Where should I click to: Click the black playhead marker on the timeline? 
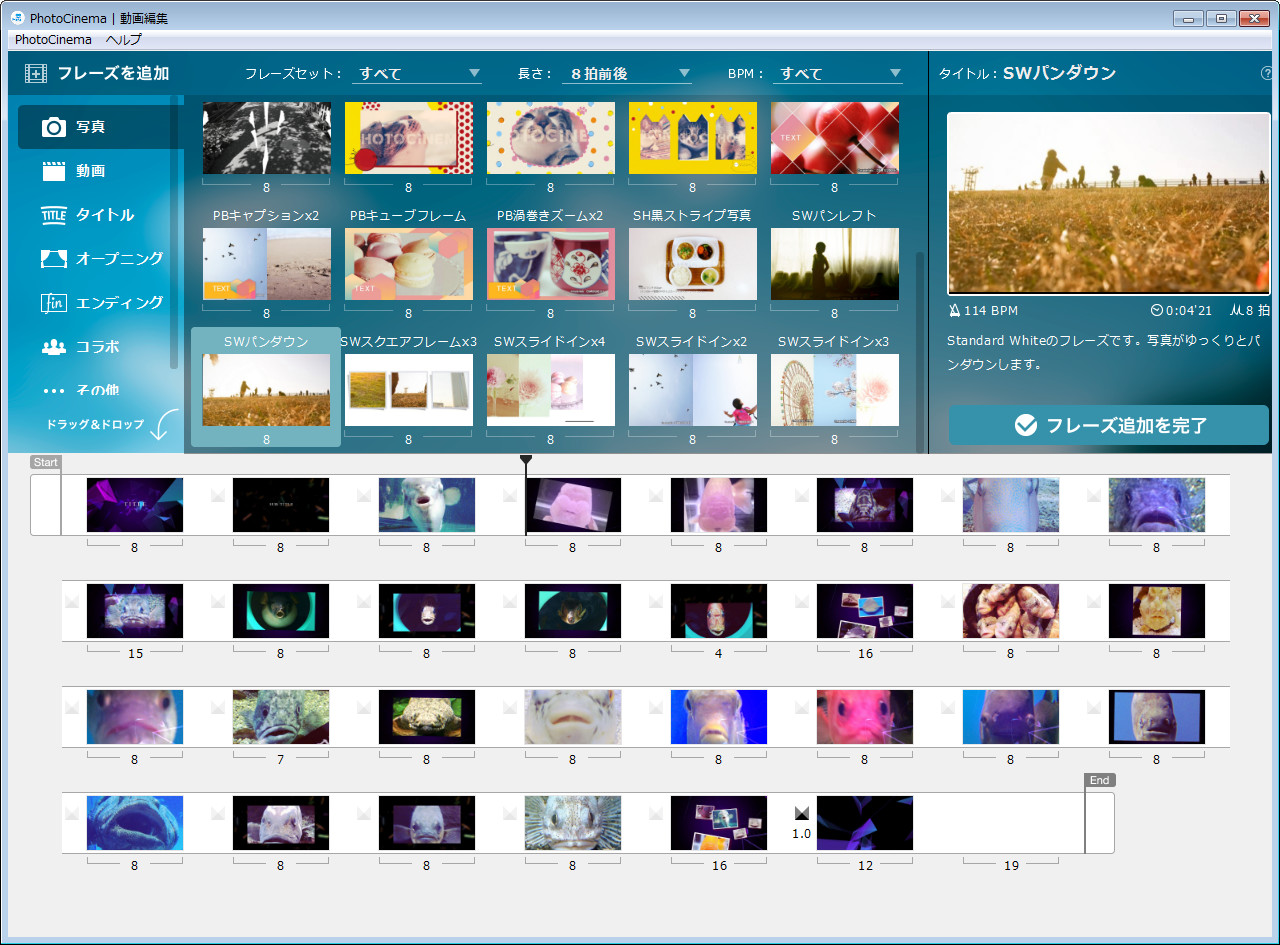click(x=526, y=460)
